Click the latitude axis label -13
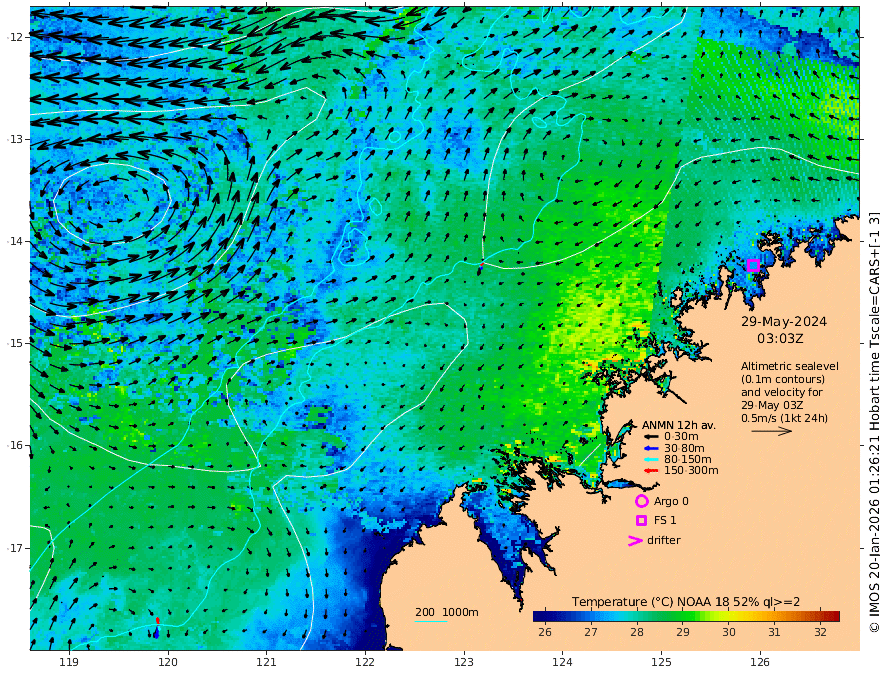 pos(15,139)
